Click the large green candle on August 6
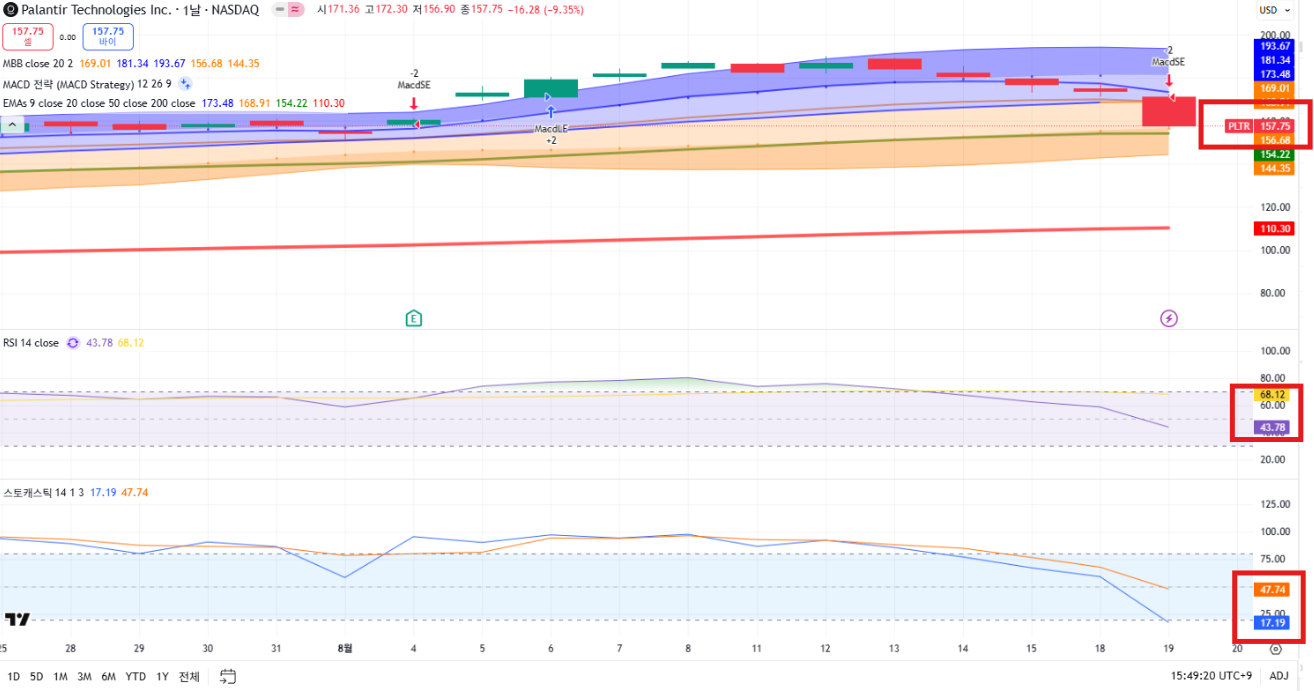 click(x=550, y=88)
